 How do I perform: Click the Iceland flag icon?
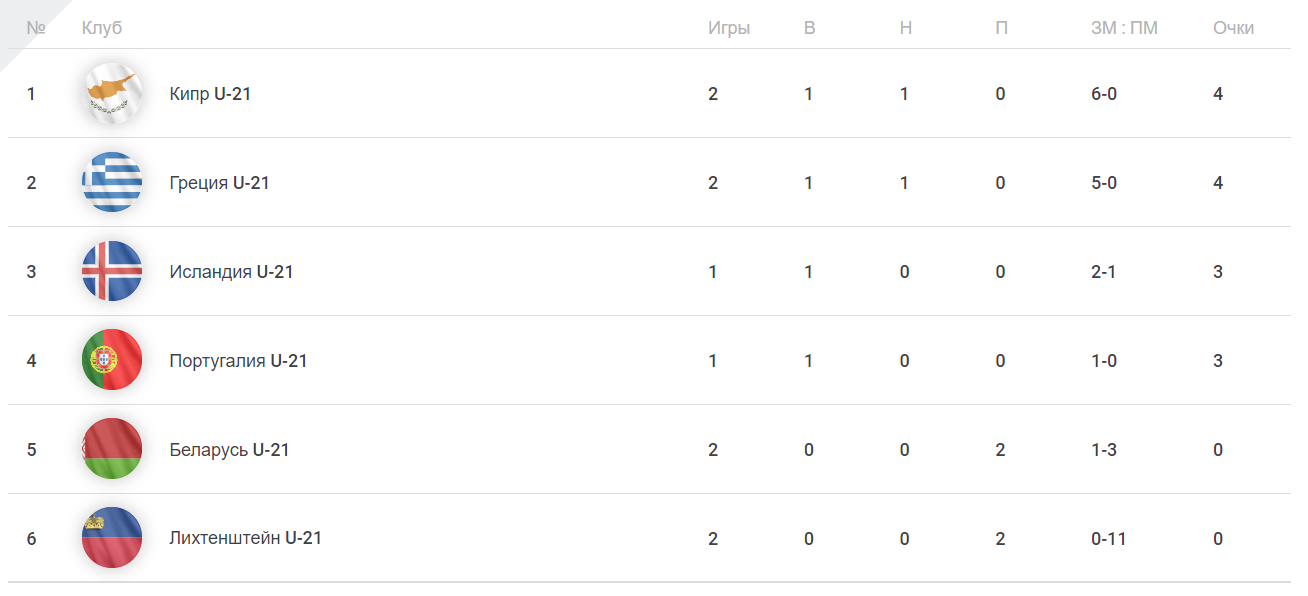(x=112, y=272)
